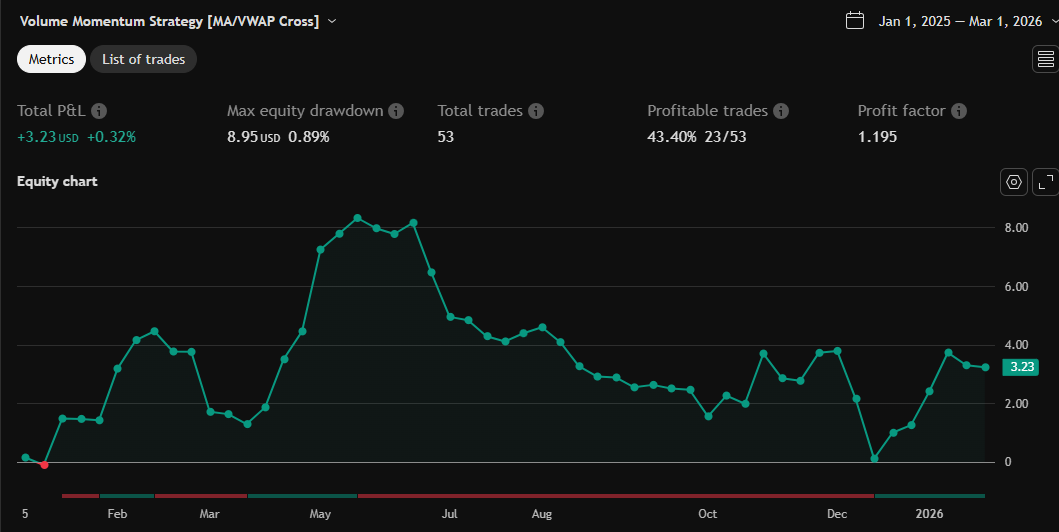
Task: Select the long red drawdown bar below the chart
Action: pos(615,495)
